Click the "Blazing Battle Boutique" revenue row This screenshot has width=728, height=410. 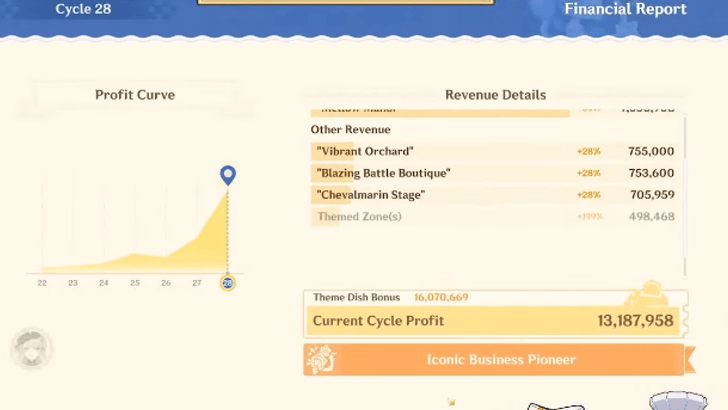[x=494, y=173]
